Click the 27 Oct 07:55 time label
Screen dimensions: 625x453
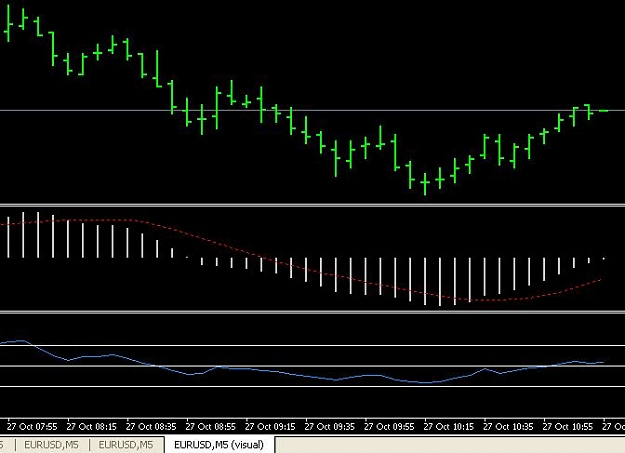tap(32, 427)
